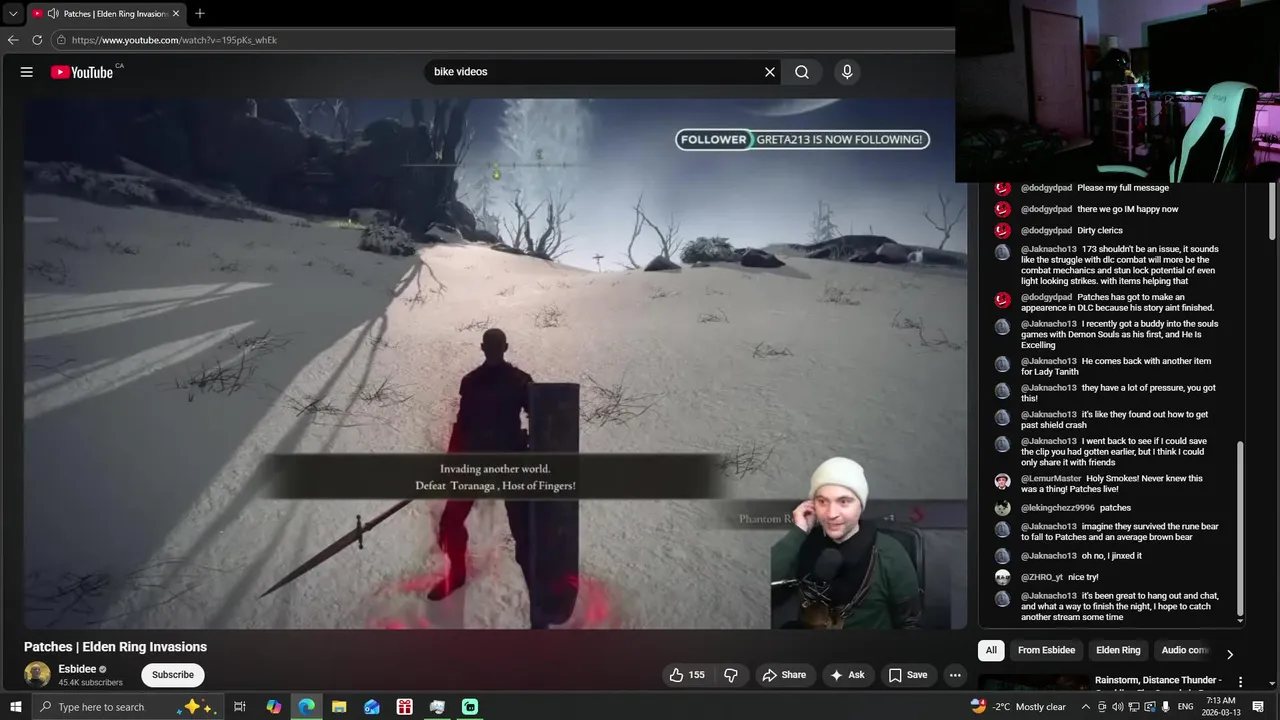This screenshot has width=1280, height=720.
Task: Click @ZHRO_yt's avatar in chat
Action: 1002,577
